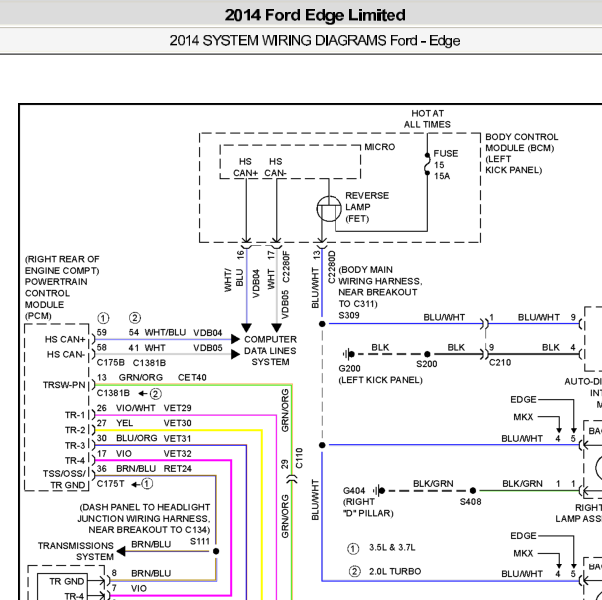Click the 'VIO/WHT VET29' wire label
602x600 pixels.
pyautogui.click(x=154, y=408)
